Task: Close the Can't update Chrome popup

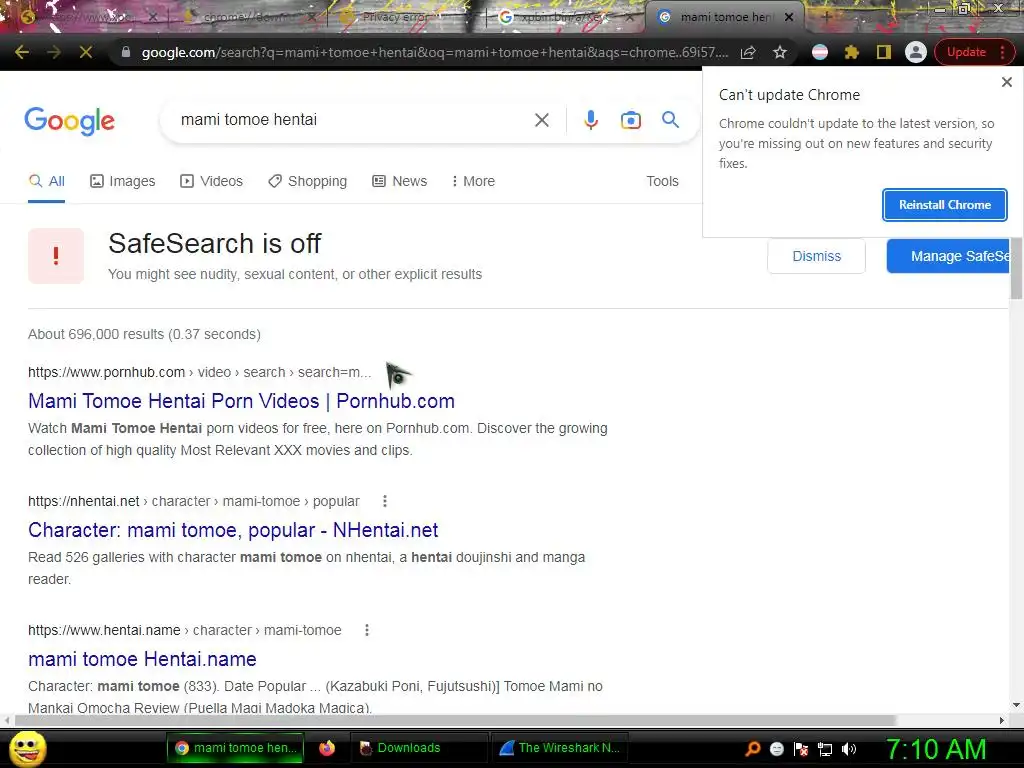Action: coord(1006,82)
